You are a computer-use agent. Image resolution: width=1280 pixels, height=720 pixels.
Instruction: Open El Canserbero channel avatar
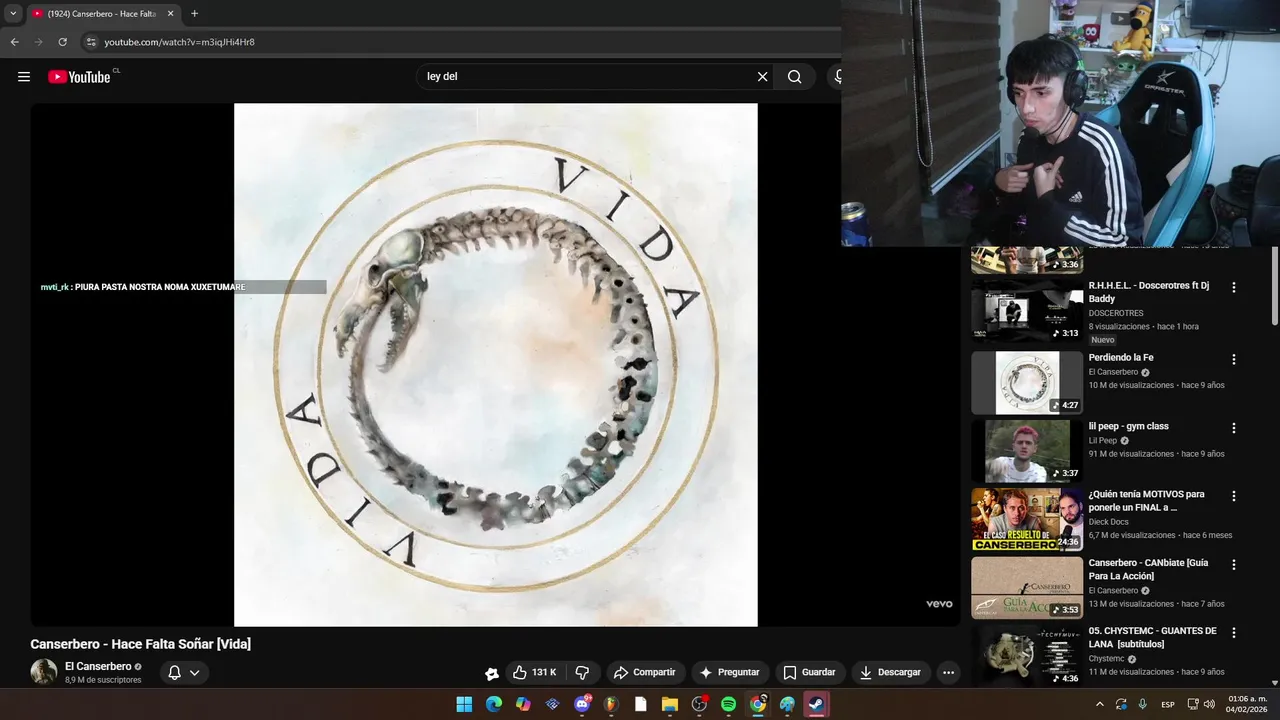(43, 672)
